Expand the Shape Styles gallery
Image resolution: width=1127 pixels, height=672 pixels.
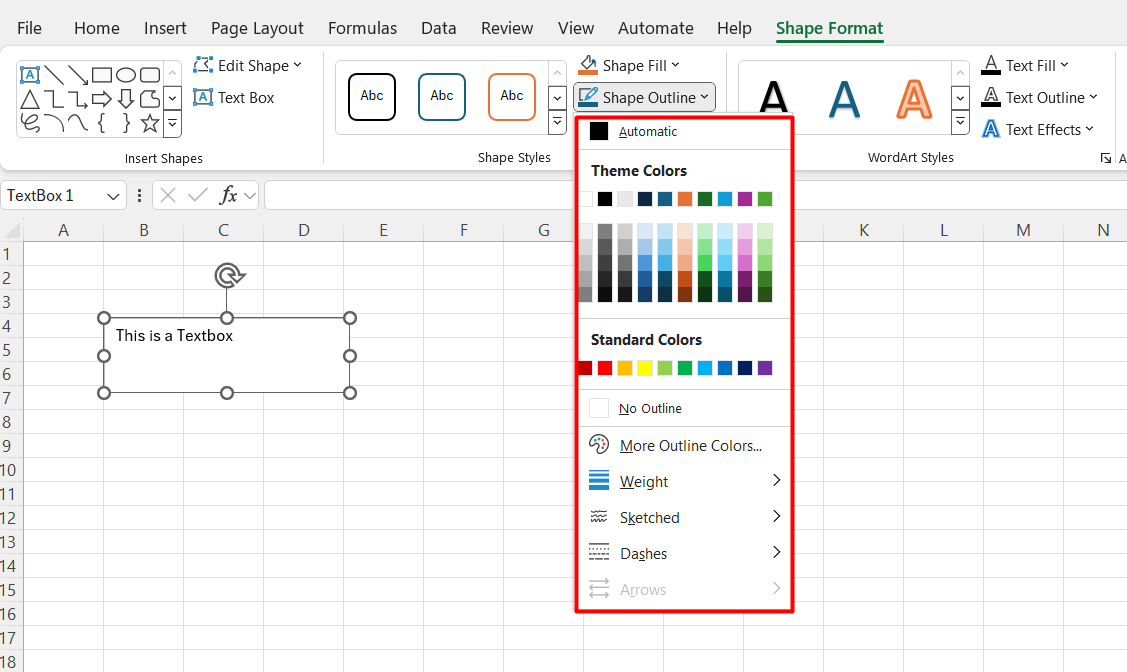tap(557, 122)
